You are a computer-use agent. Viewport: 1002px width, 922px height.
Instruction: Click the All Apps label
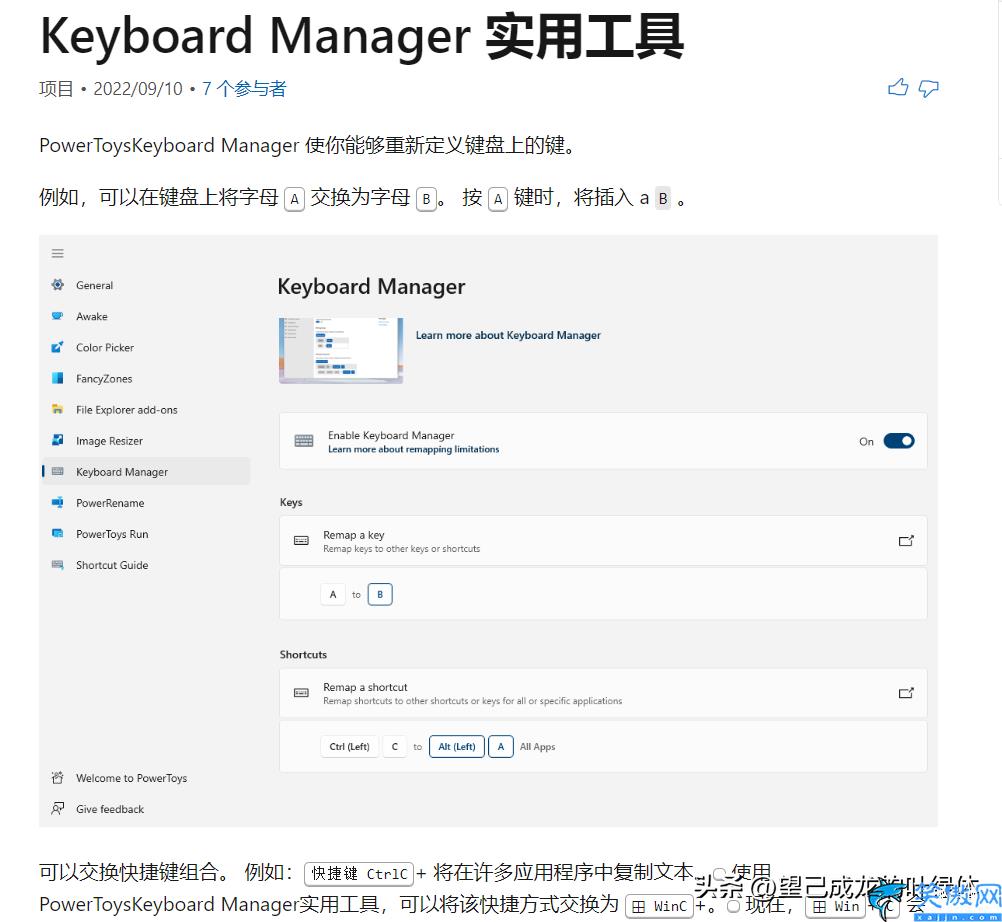coord(537,746)
